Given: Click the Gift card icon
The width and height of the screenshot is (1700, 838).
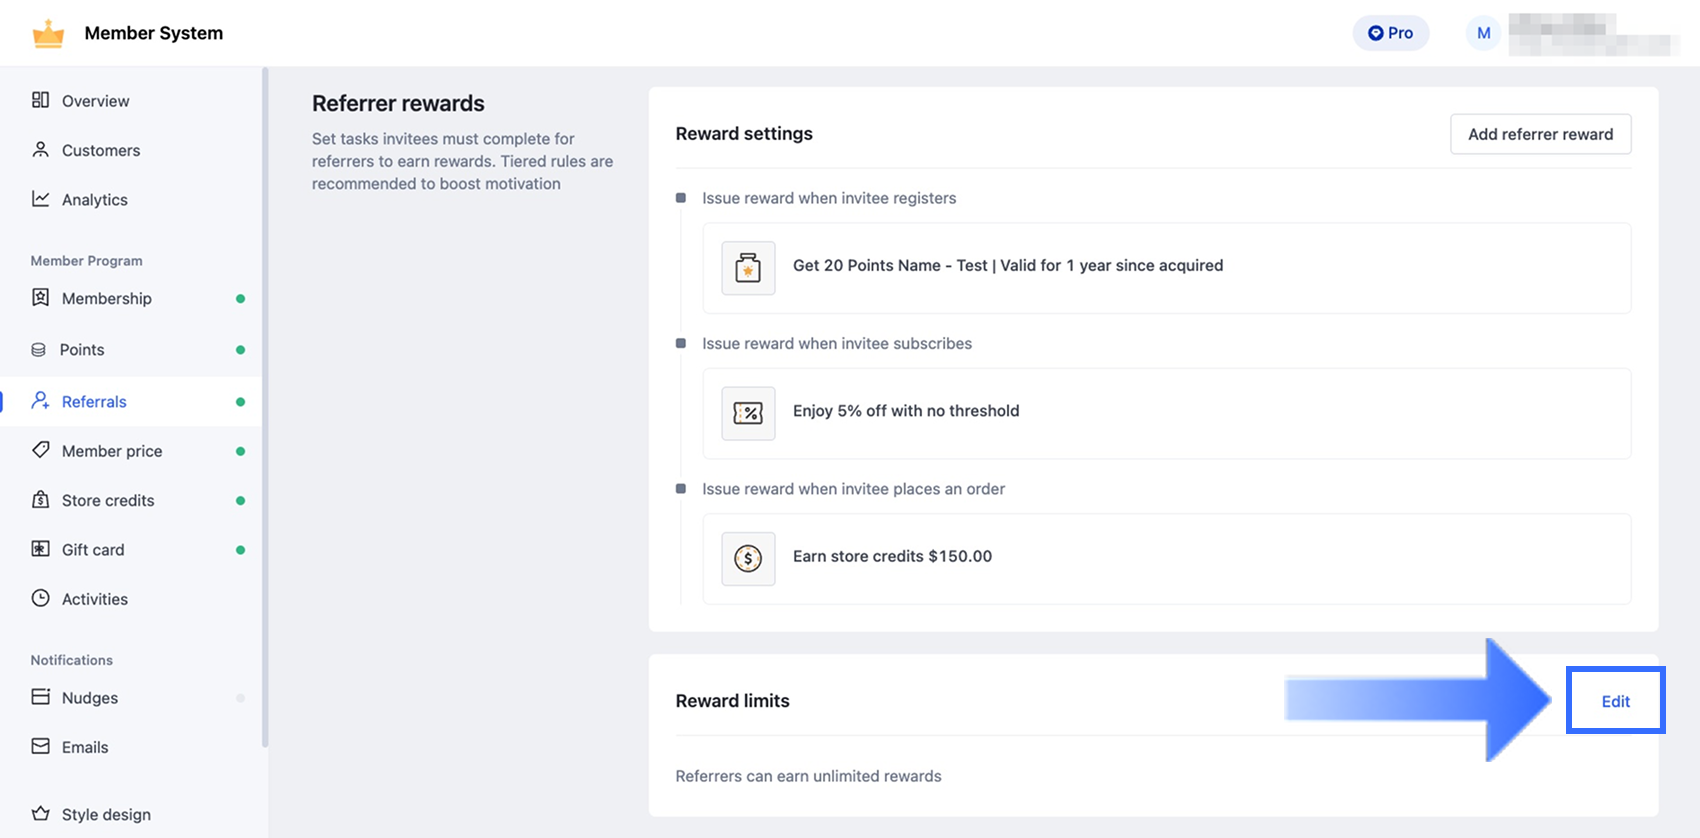Looking at the screenshot, I should pos(40,549).
